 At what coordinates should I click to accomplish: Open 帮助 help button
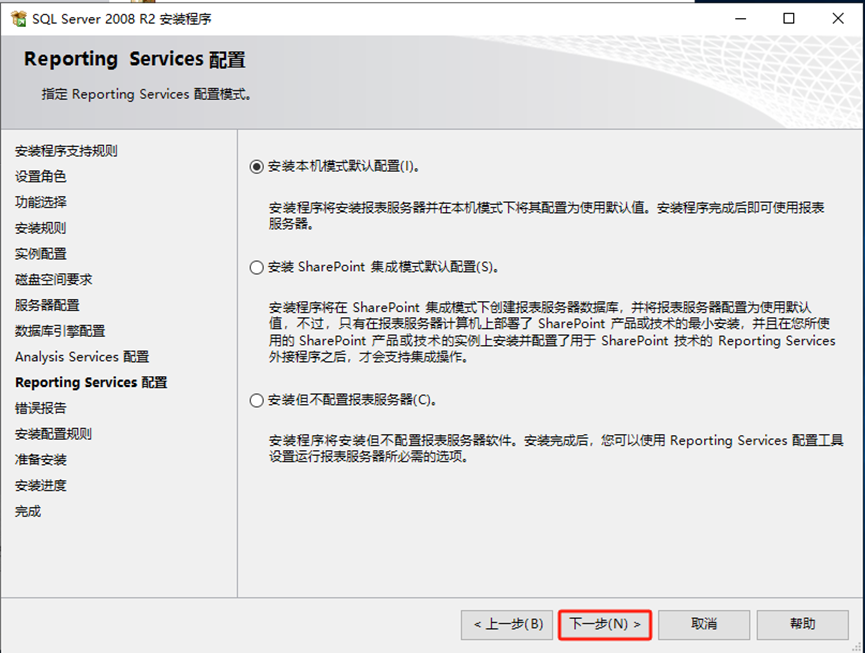pyautogui.click(x=803, y=624)
